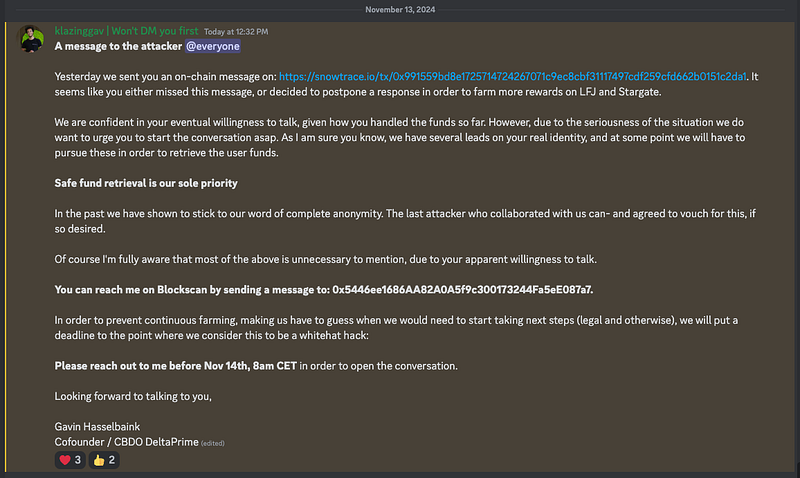Click the thumbs up reaction
The height and width of the screenshot is (478, 800).
click(x=104, y=460)
